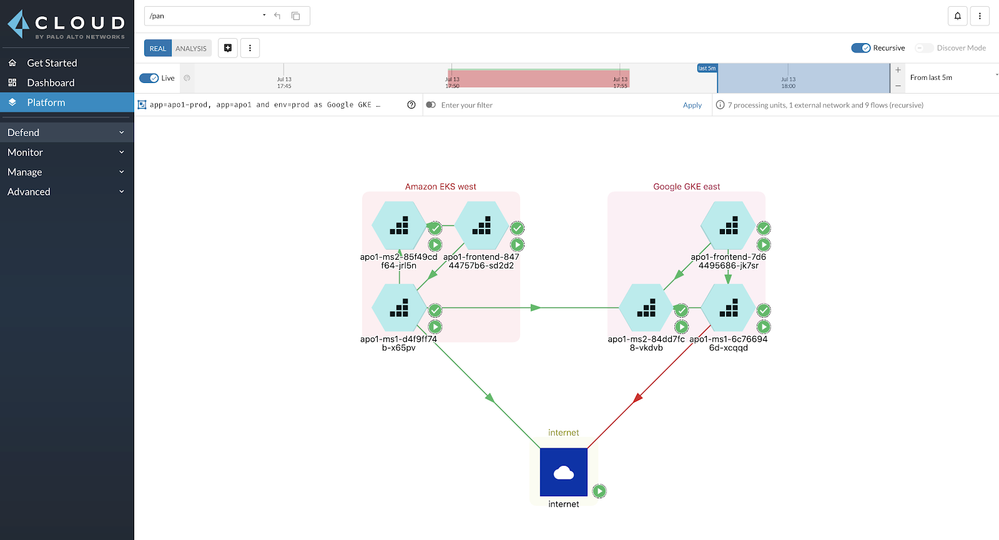The width and height of the screenshot is (999, 540).
Task: Select apo1-frontend-7d64495686-jk7sr hexagon node
Action: point(728,225)
